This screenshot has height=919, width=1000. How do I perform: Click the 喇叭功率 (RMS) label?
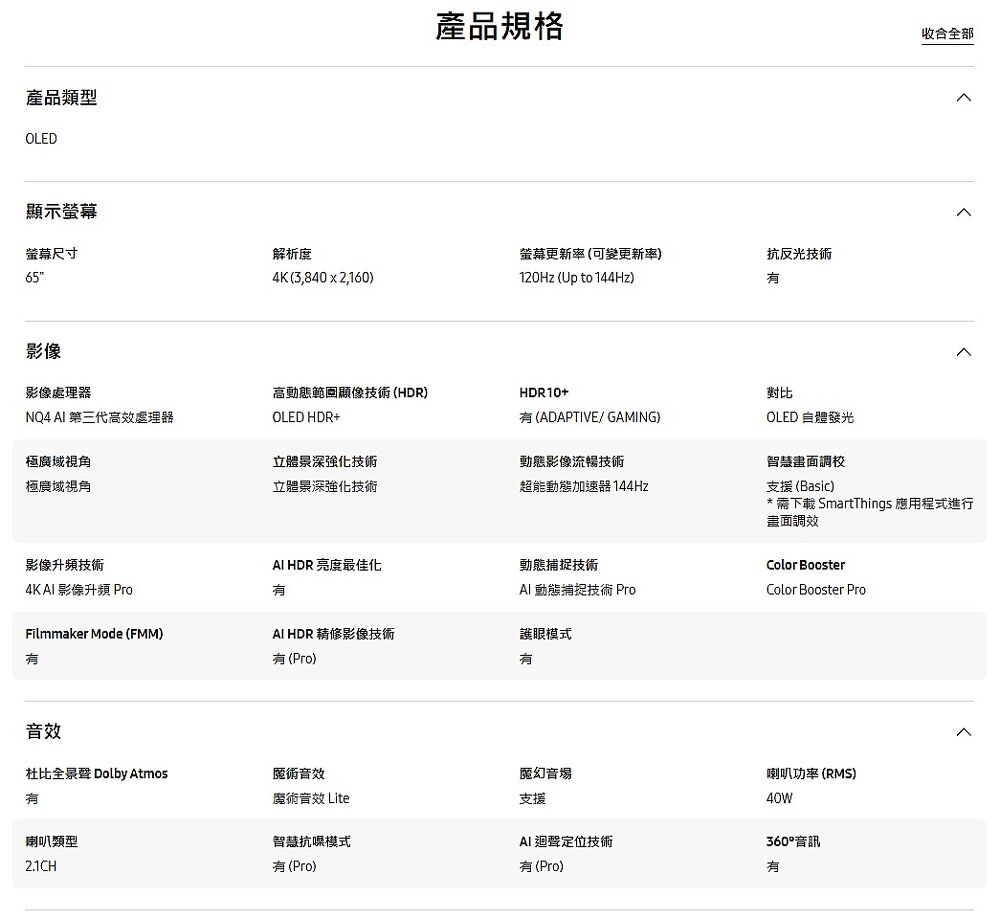(811, 774)
